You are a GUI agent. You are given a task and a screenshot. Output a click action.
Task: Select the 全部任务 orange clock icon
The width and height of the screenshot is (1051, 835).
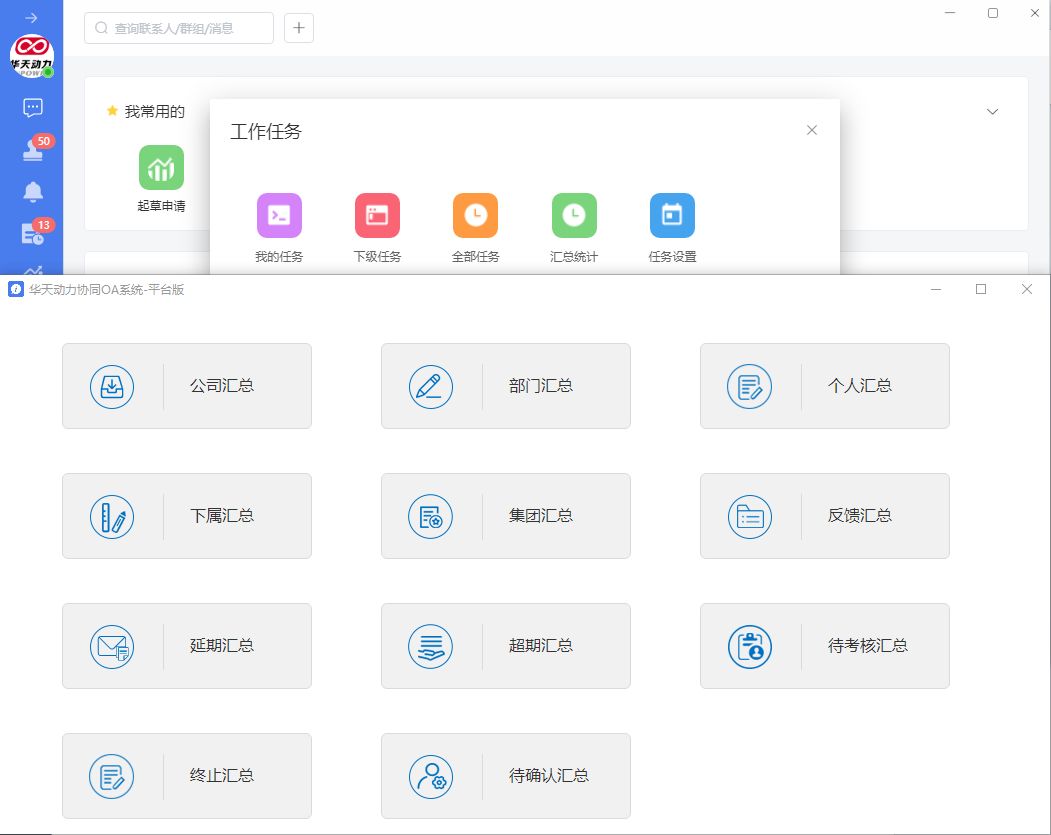pos(475,215)
